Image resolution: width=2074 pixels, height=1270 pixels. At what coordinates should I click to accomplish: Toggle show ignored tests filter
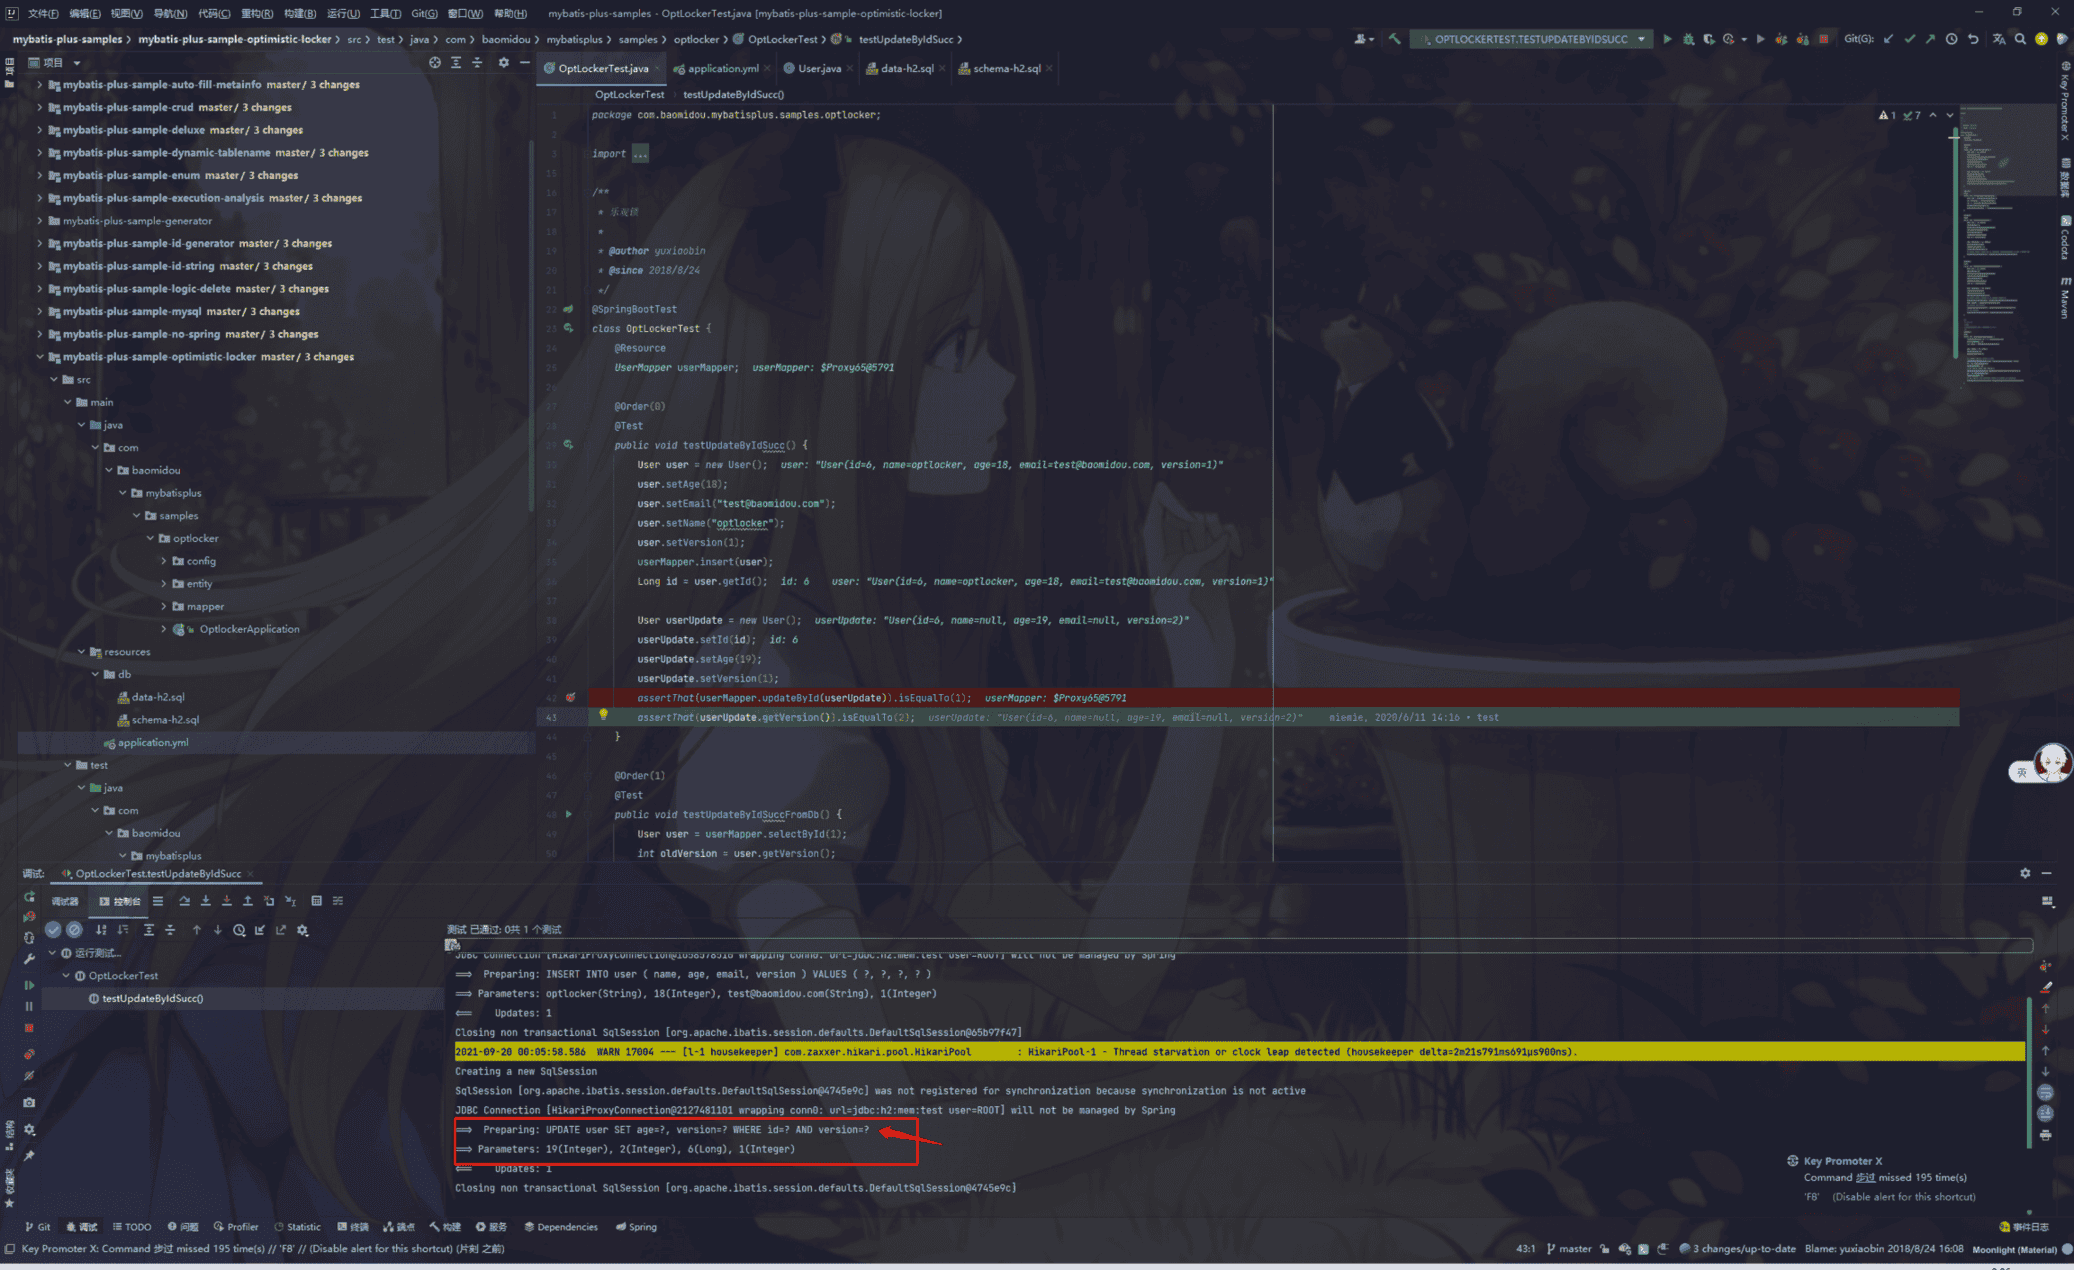coord(74,930)
